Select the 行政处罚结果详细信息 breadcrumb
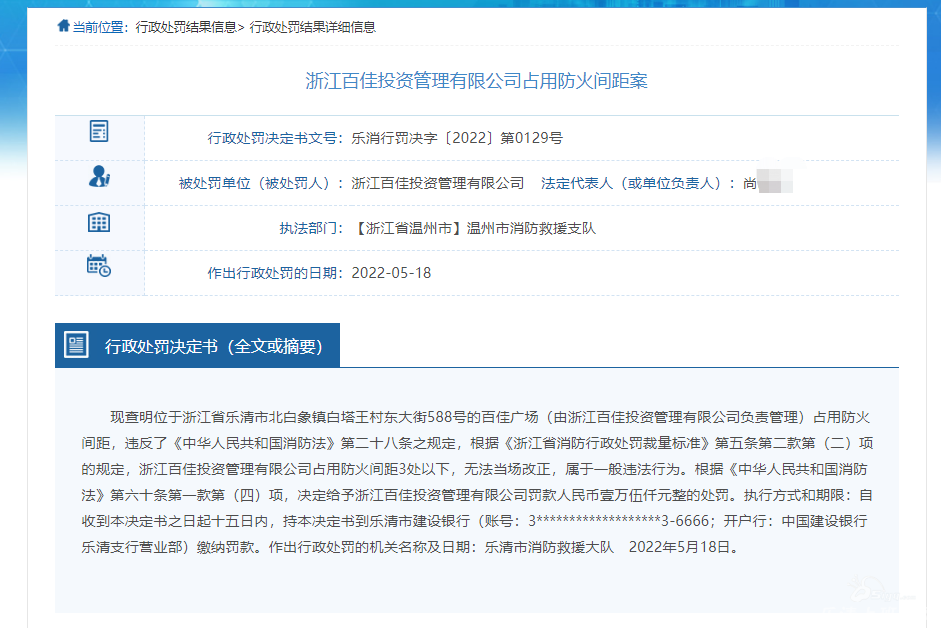The height and width of the screenshot is (628, 941). tap(312, 27)
